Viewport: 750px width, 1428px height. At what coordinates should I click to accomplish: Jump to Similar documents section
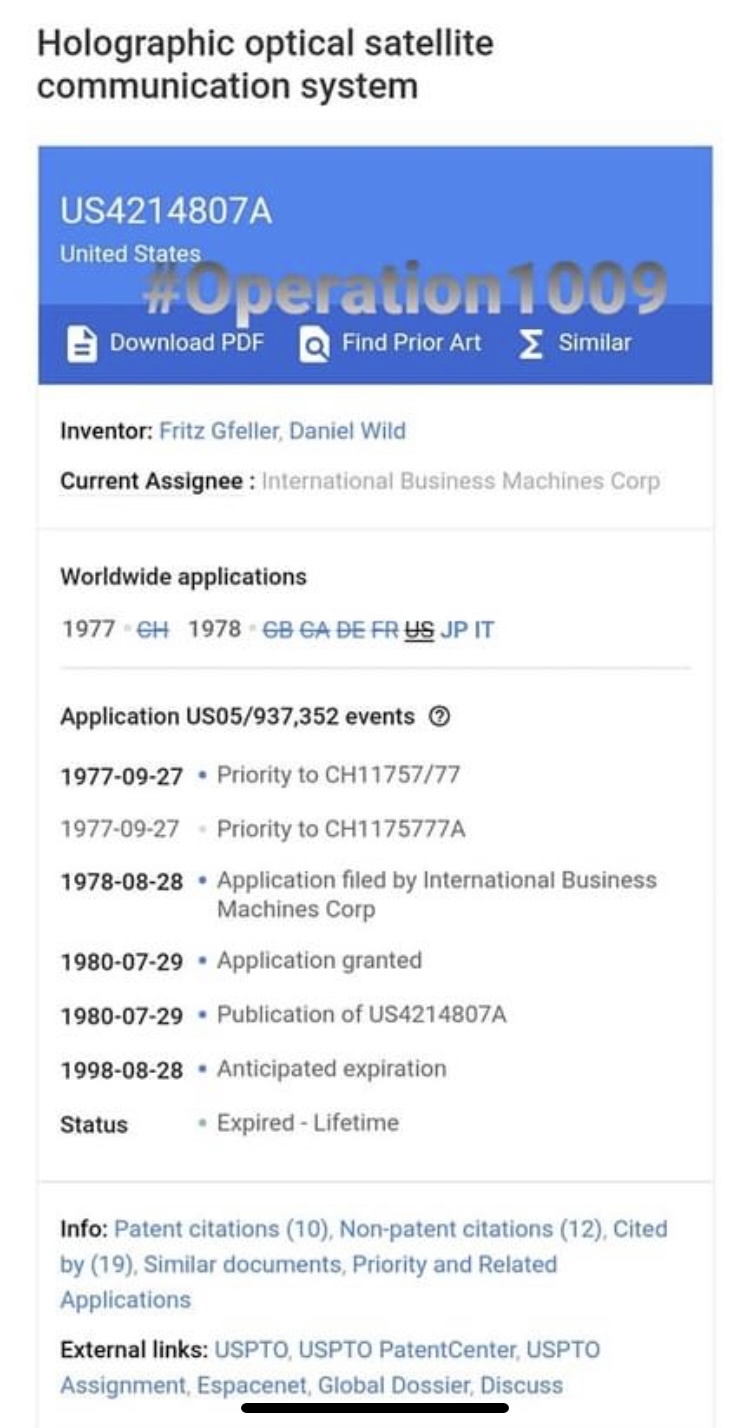click(245, 1265)
